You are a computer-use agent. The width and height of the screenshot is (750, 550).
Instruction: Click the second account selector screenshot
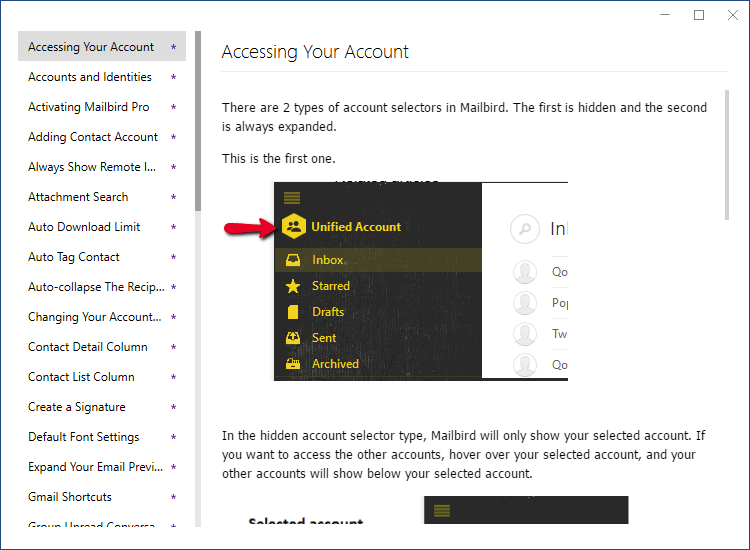438,510
